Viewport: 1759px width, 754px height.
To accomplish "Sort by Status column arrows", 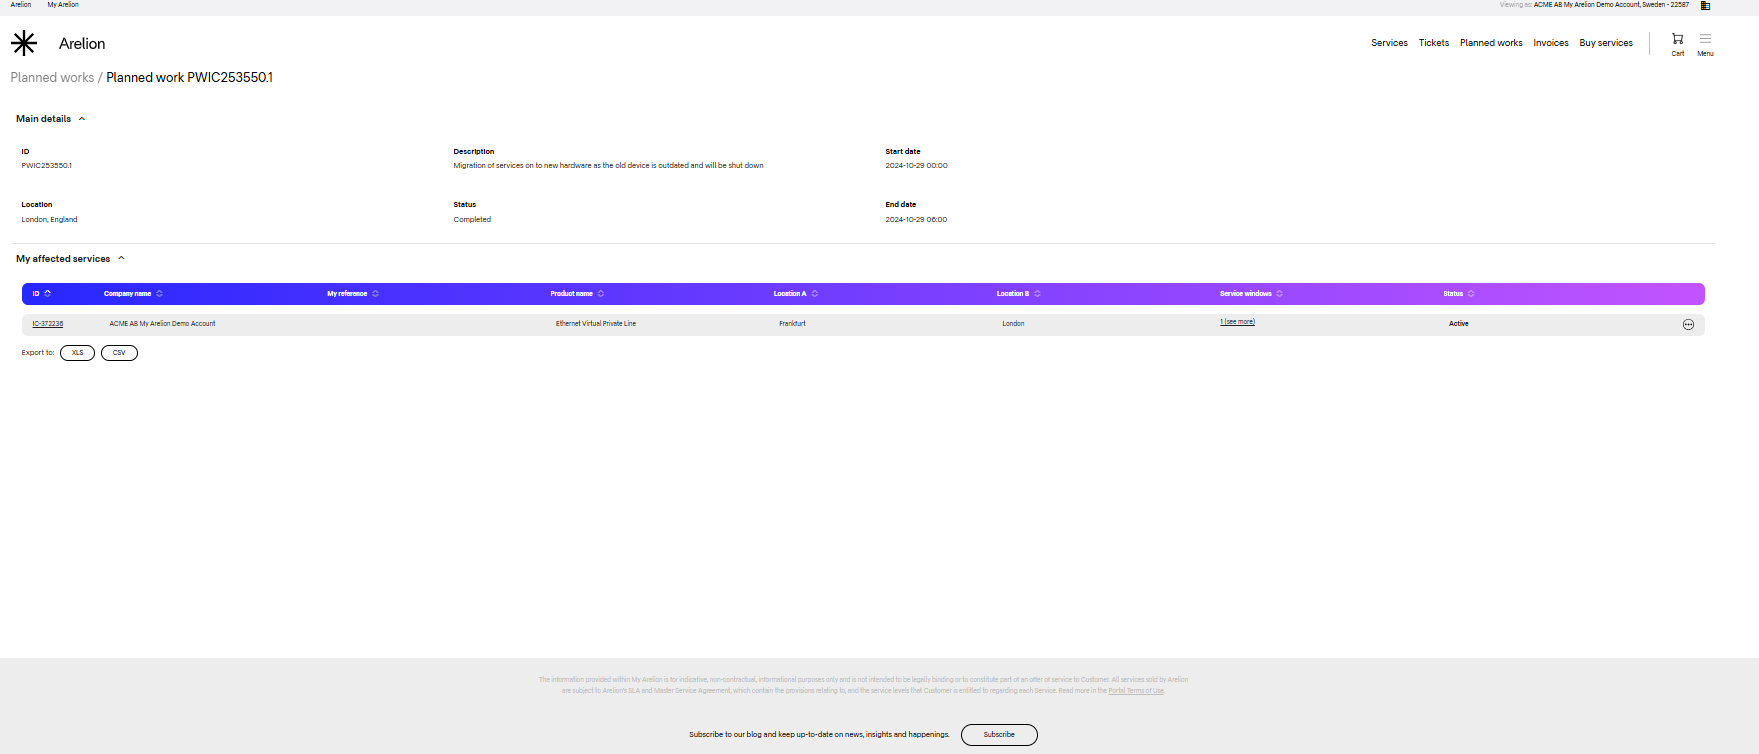I will pyautogui.click(x=1471, y=294).
